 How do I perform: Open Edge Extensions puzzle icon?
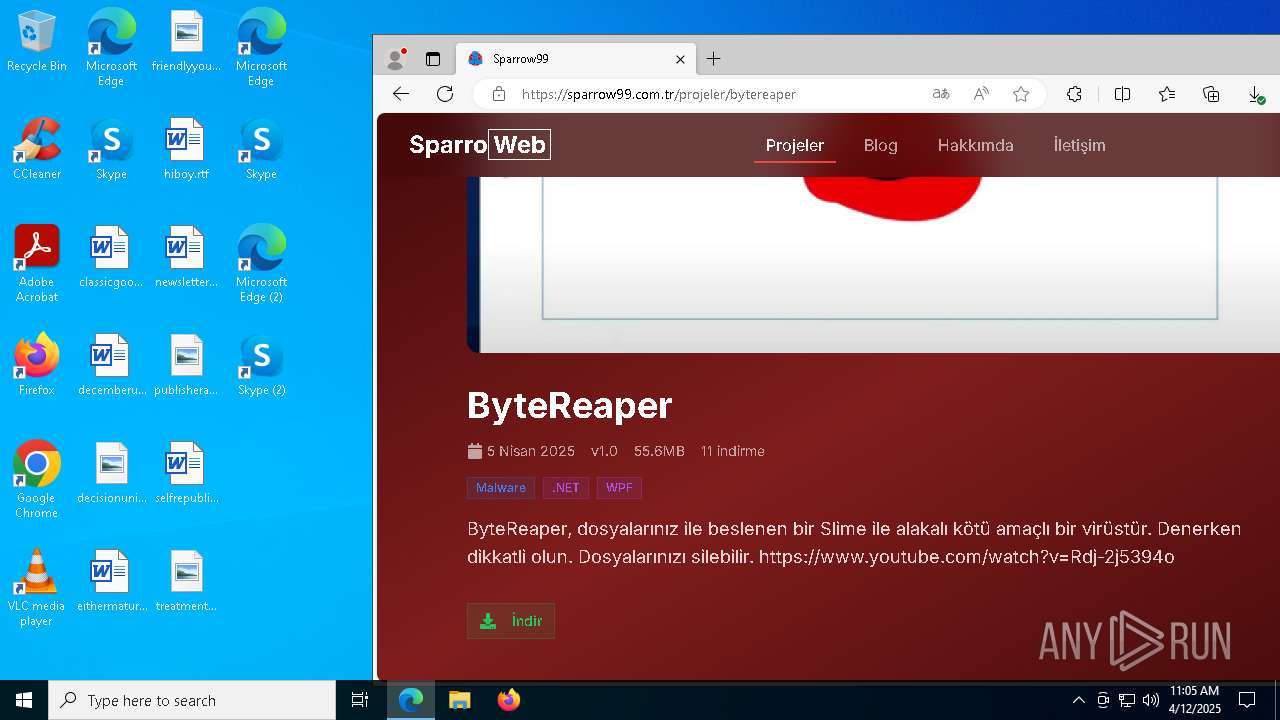1074,94
